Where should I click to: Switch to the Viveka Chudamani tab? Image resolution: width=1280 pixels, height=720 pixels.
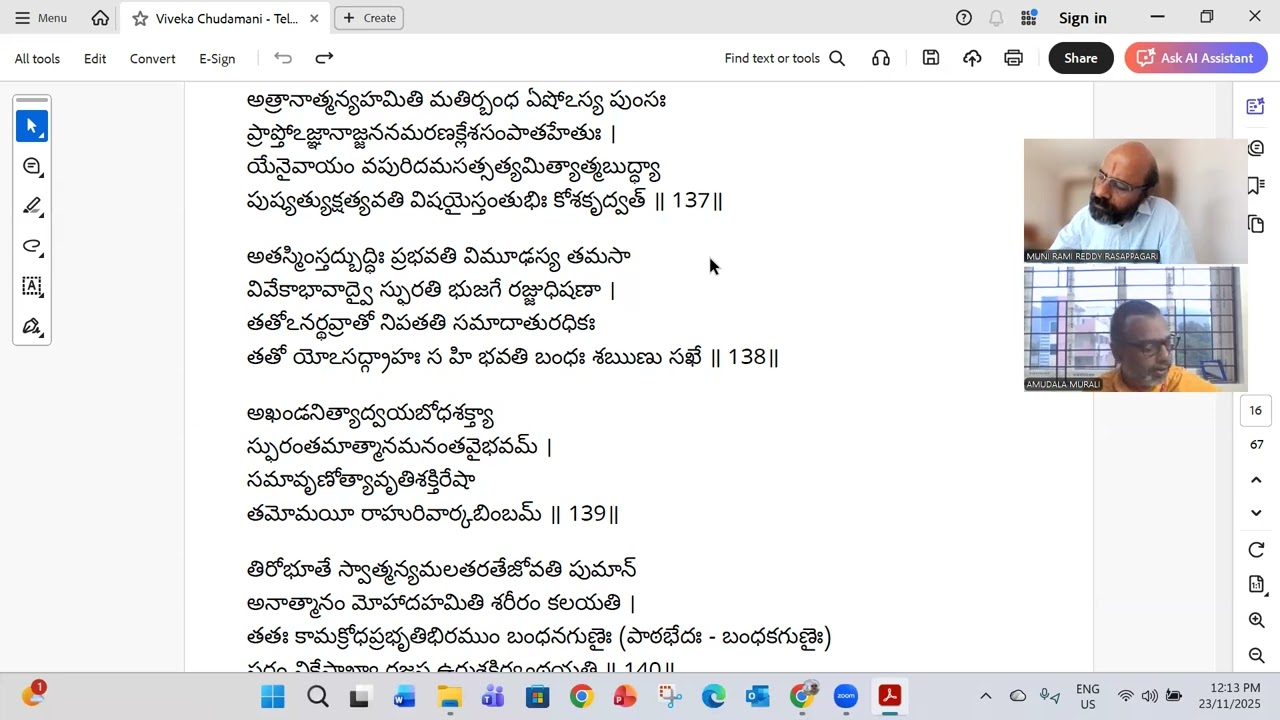point(225,18)
